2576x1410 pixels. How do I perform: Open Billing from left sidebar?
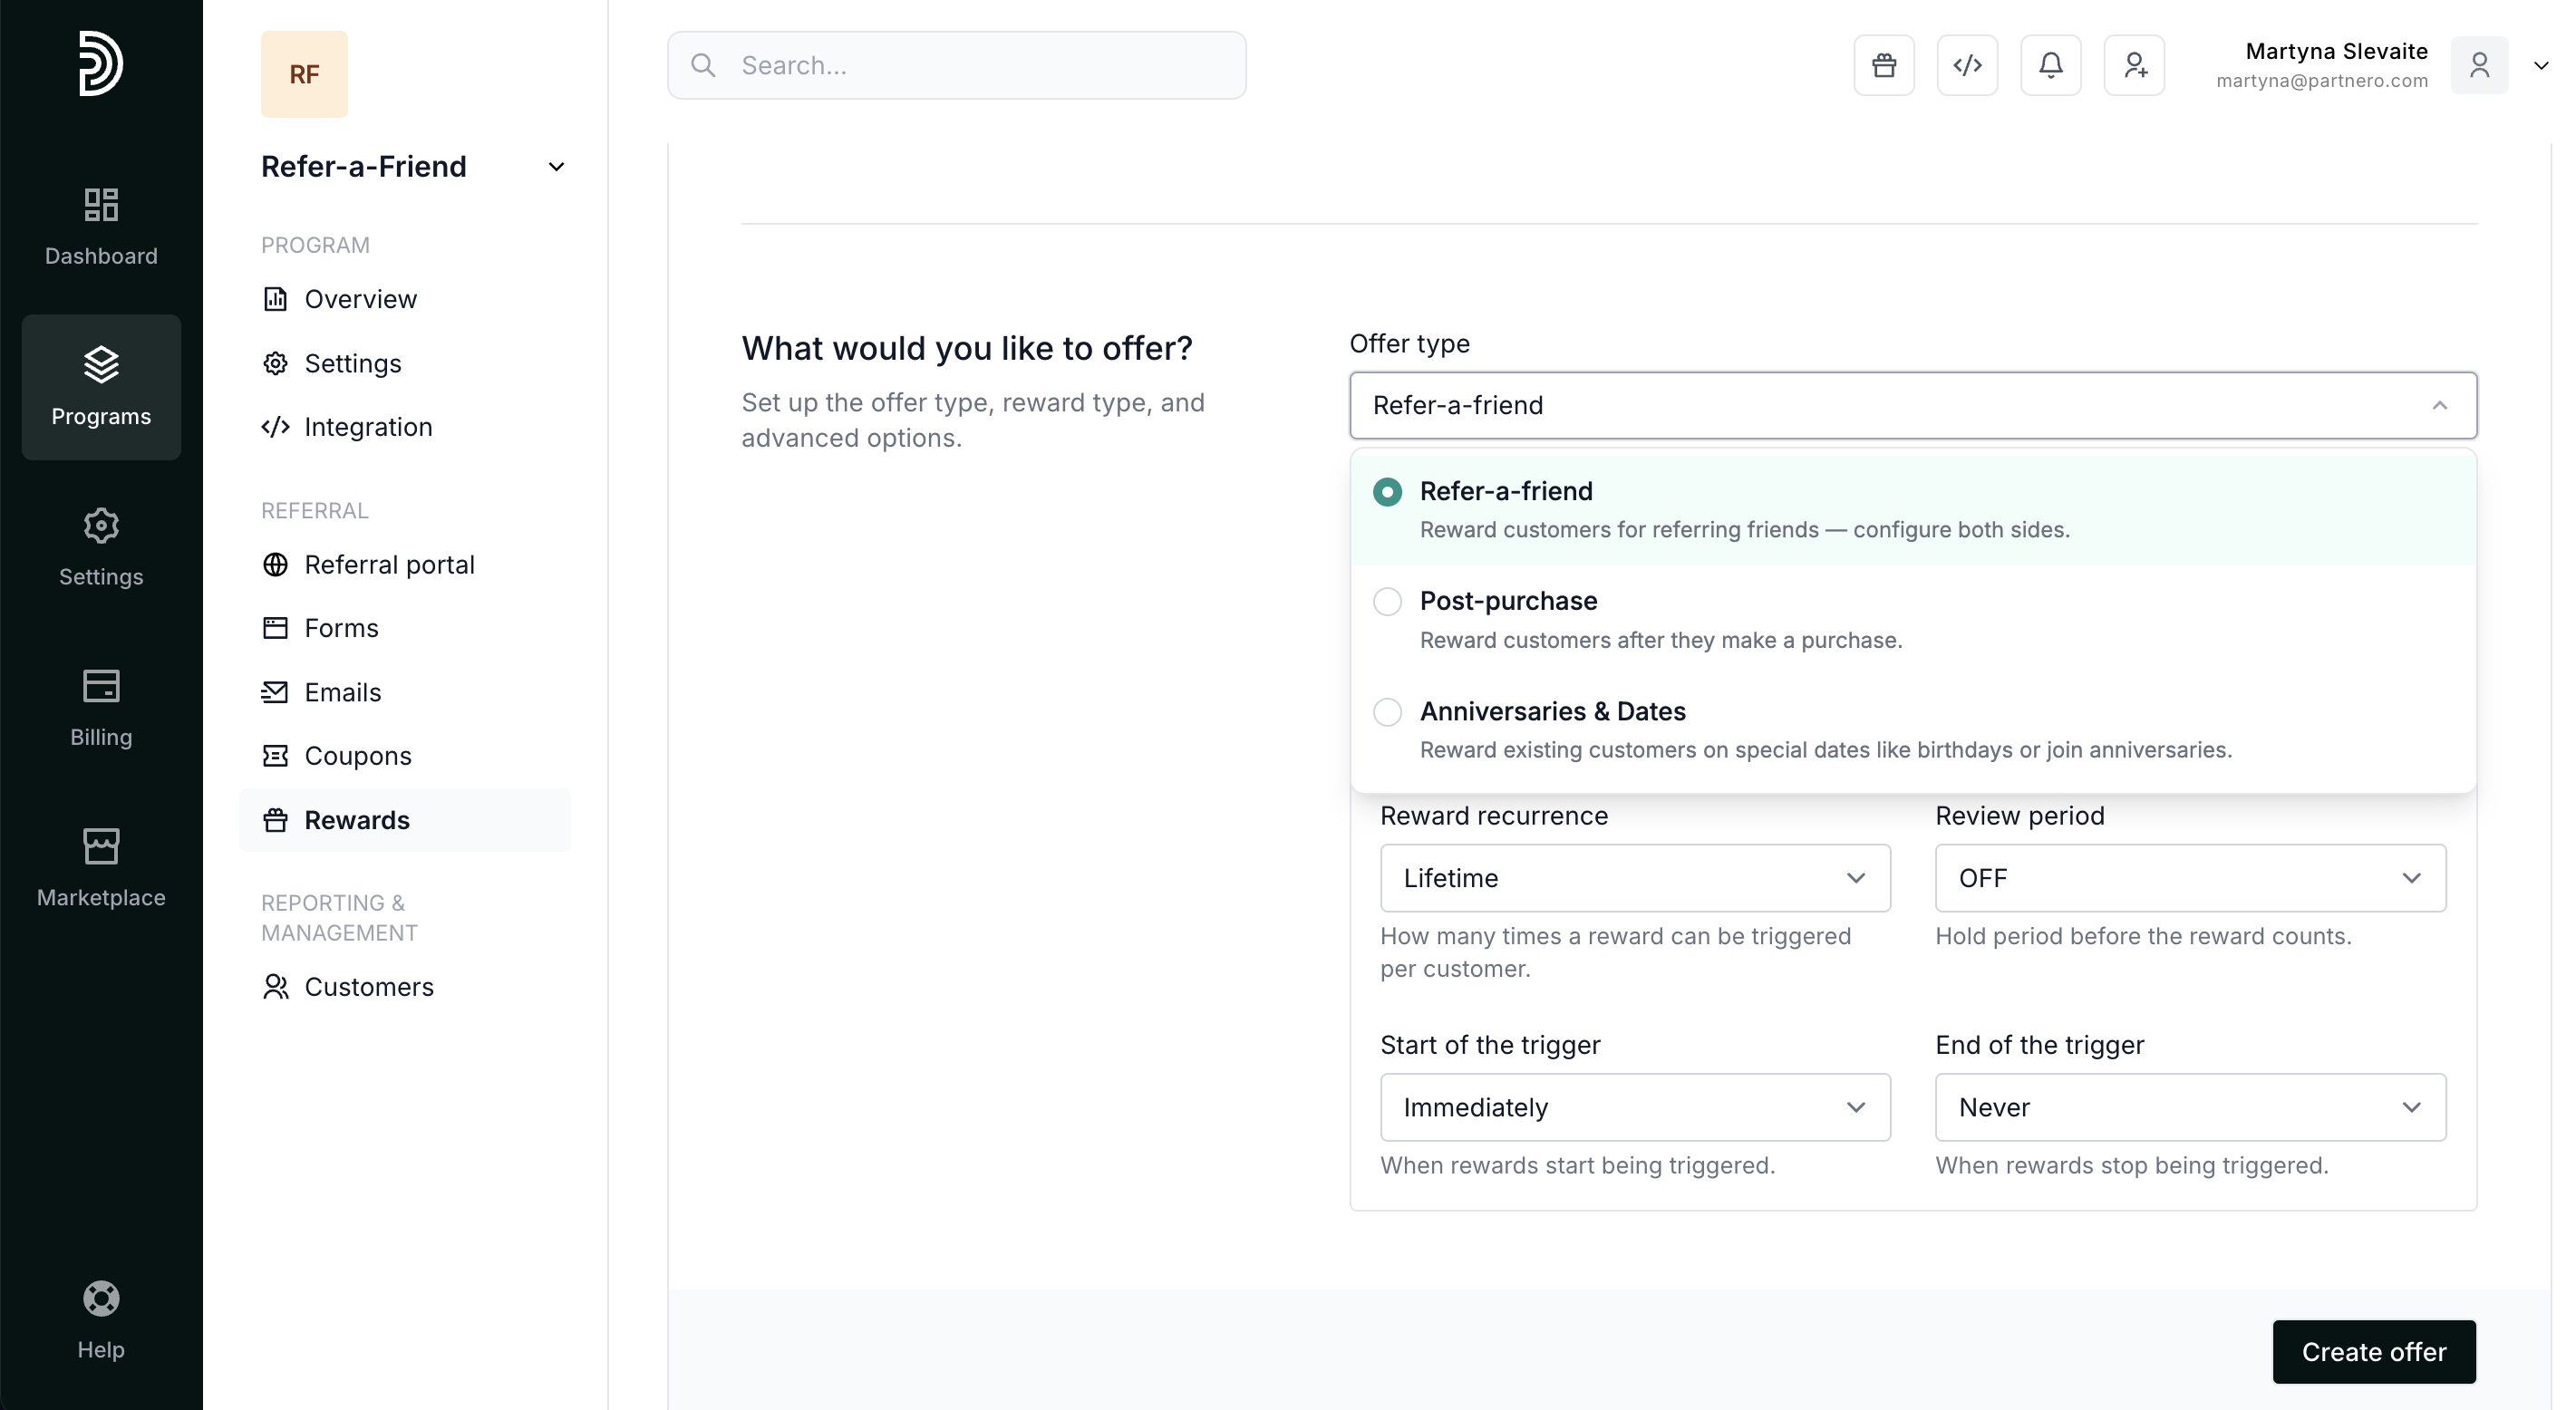click(101, 707)
